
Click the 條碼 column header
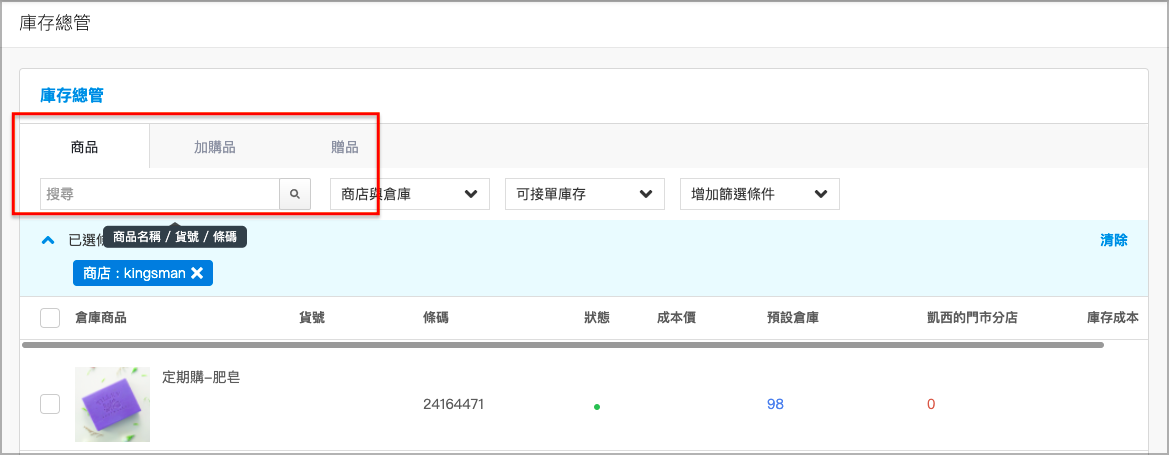(435, 318)
